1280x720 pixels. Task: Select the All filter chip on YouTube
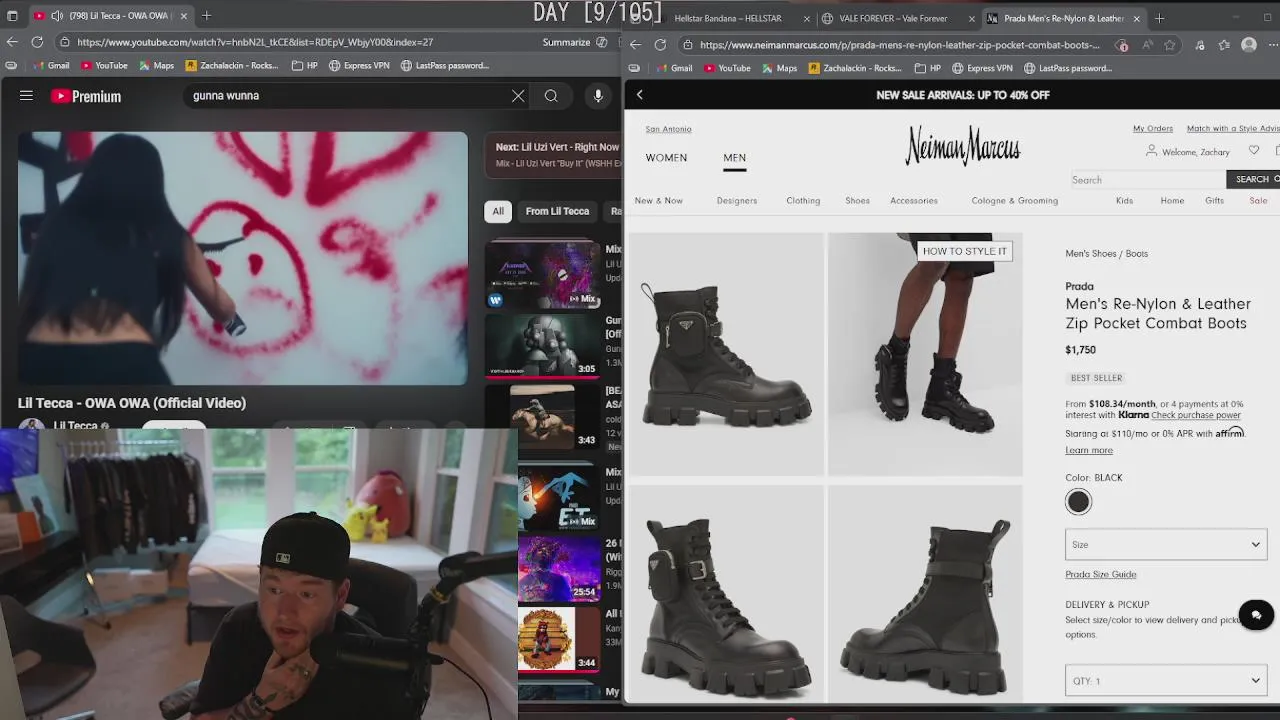click(x=498, y=211)
